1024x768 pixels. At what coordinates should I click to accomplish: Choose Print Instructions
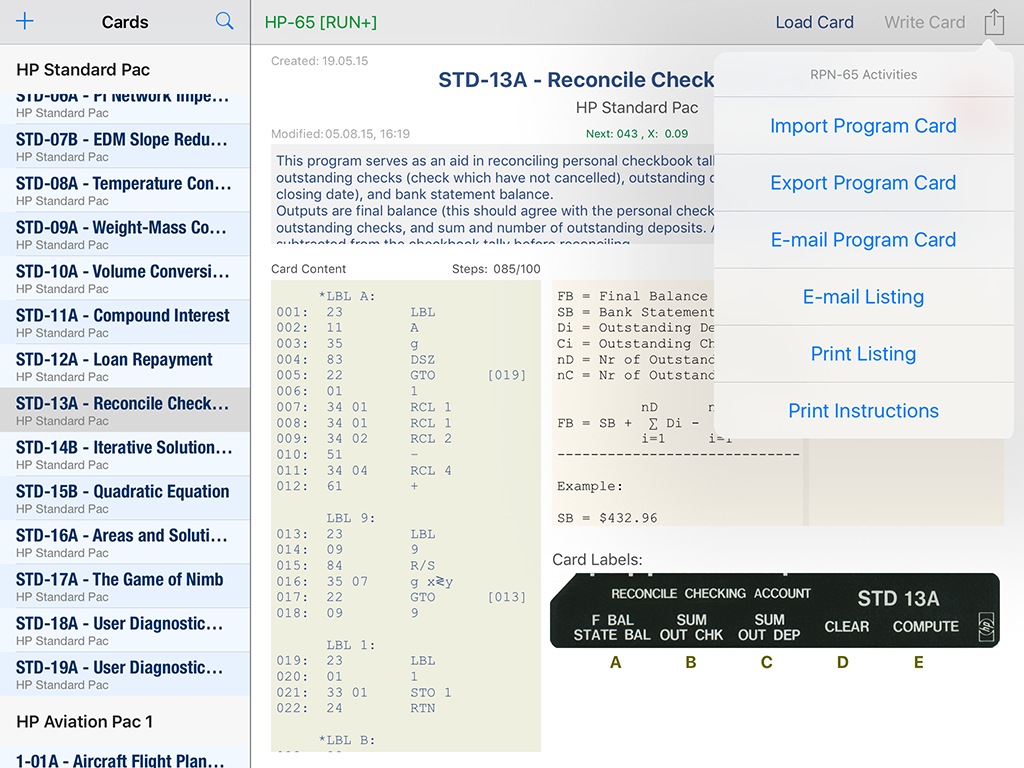tap(863, 411)
